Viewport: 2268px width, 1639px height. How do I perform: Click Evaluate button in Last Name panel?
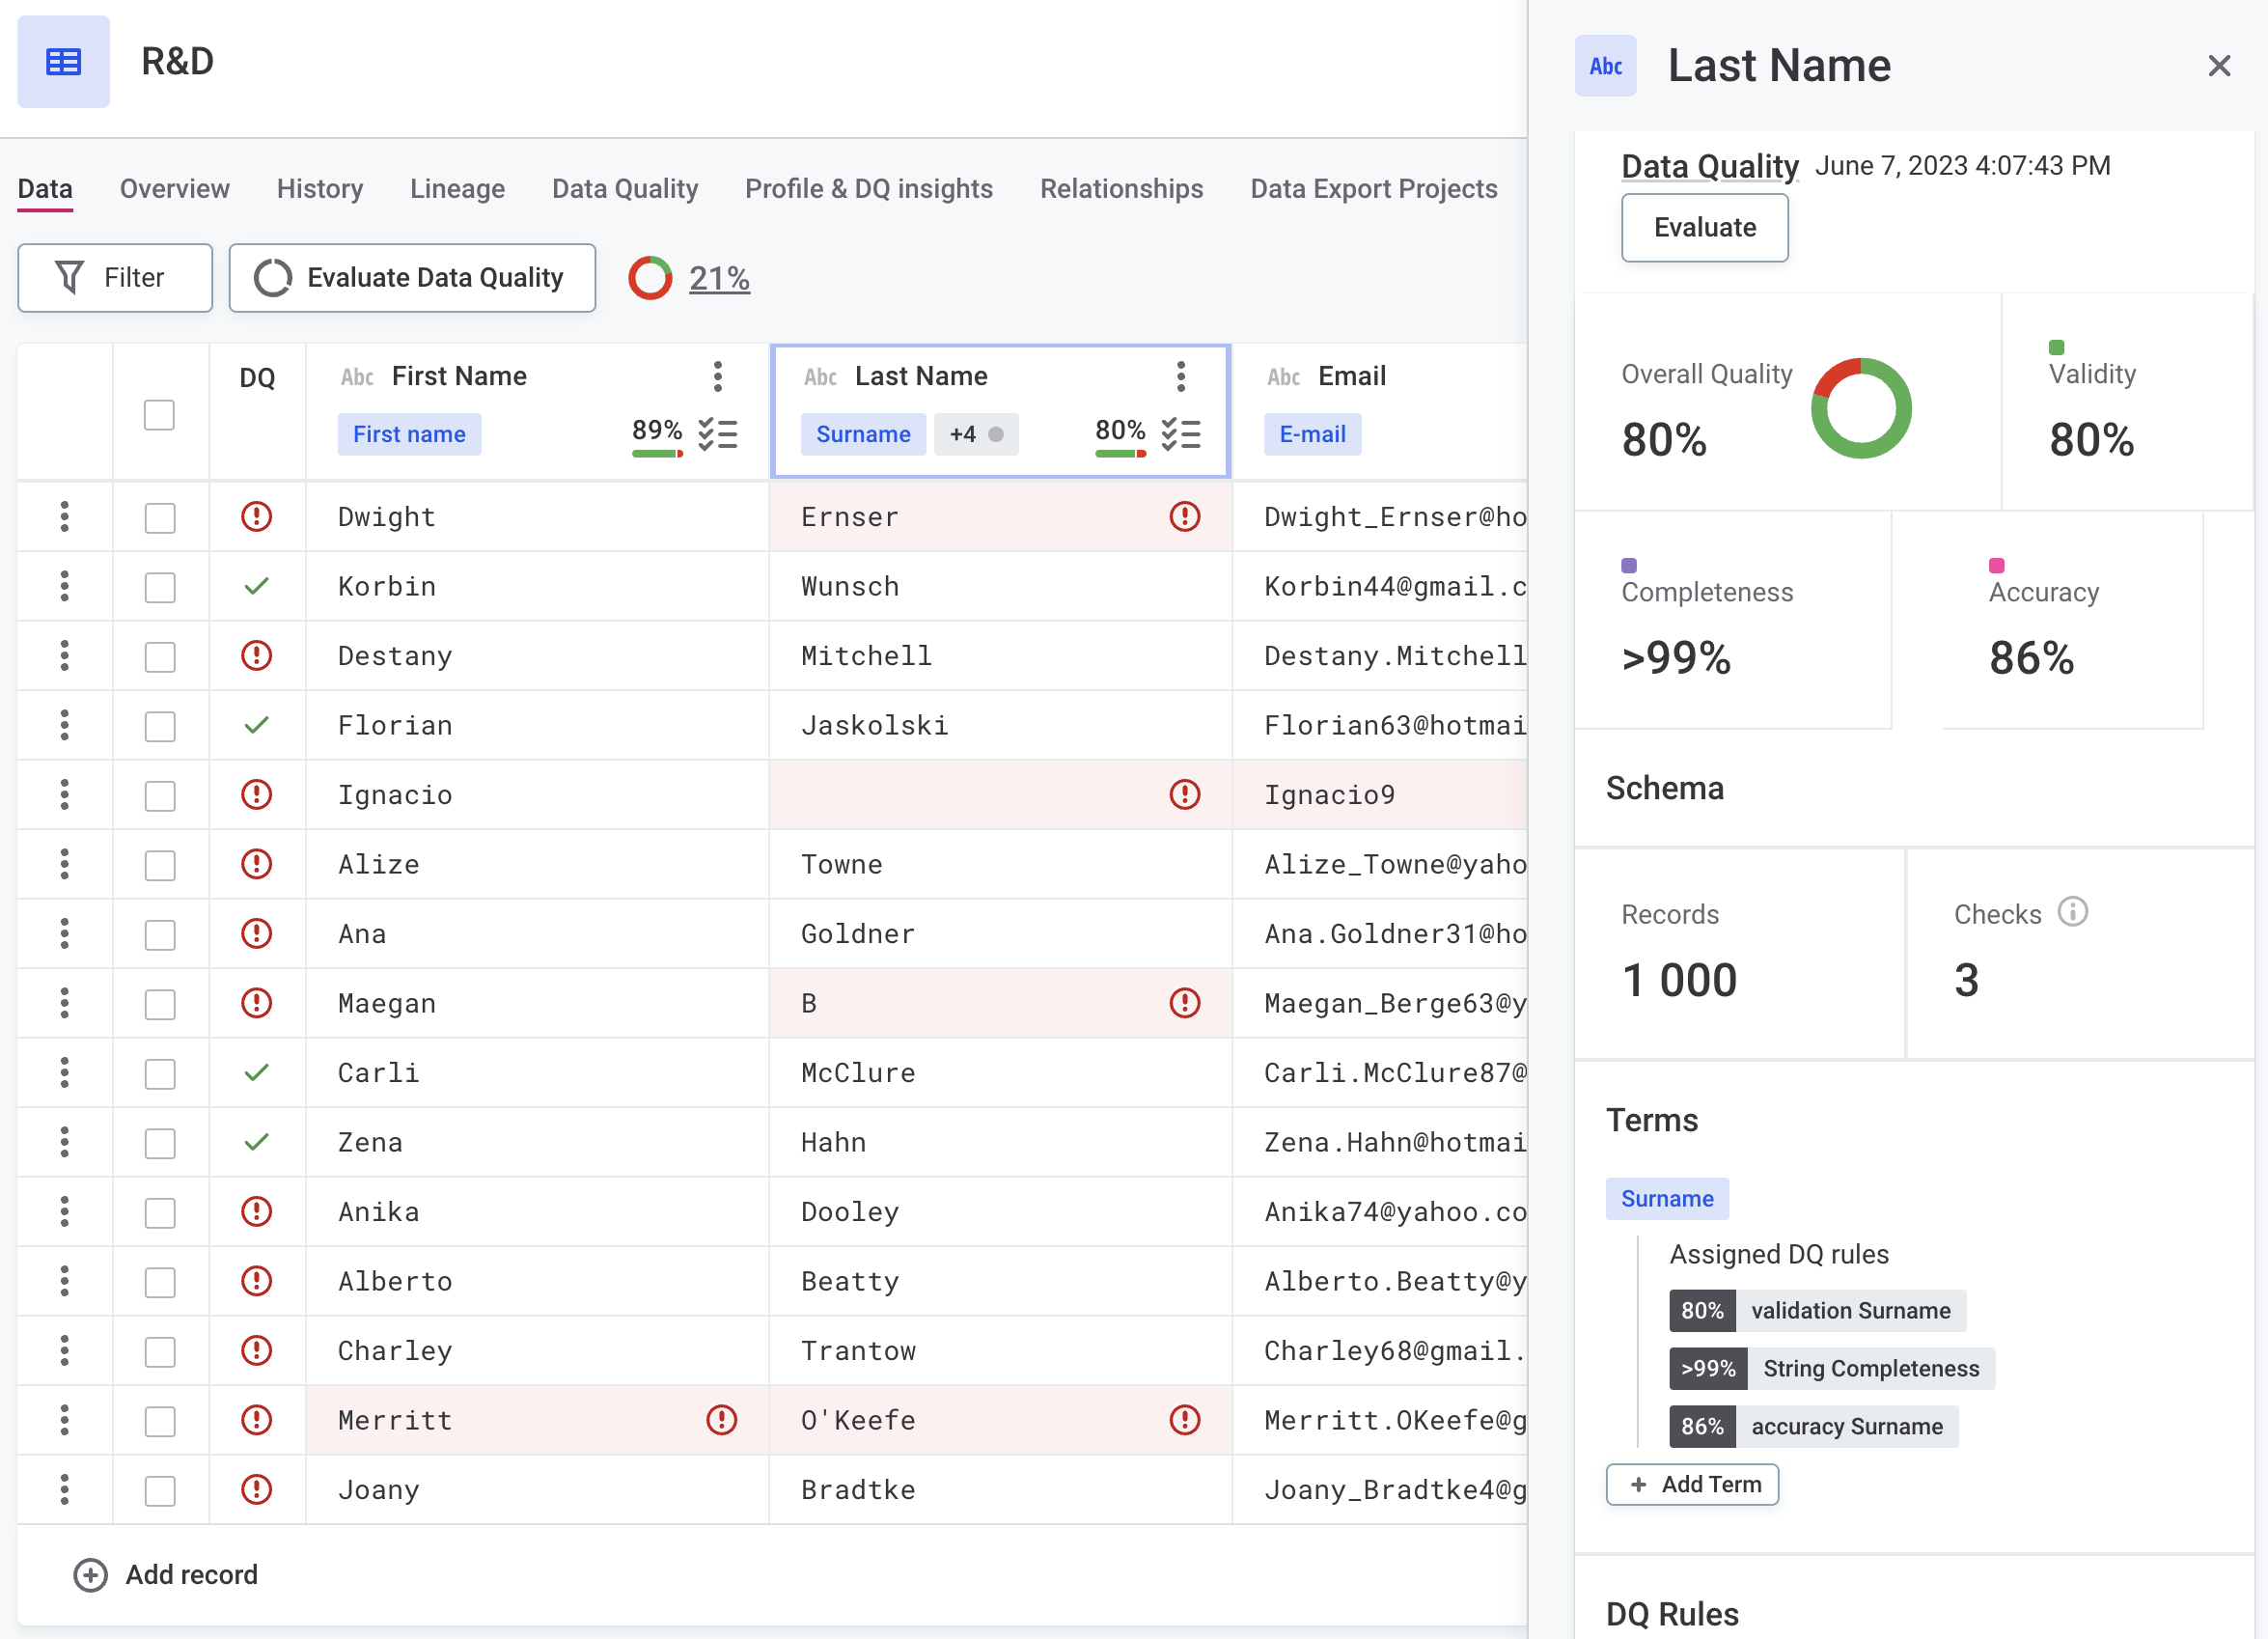(x=1704, y=228)
